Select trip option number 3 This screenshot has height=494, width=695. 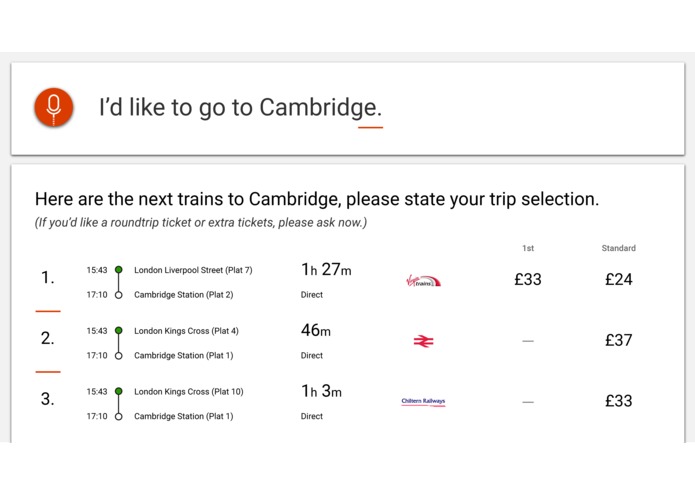(47, 400)
